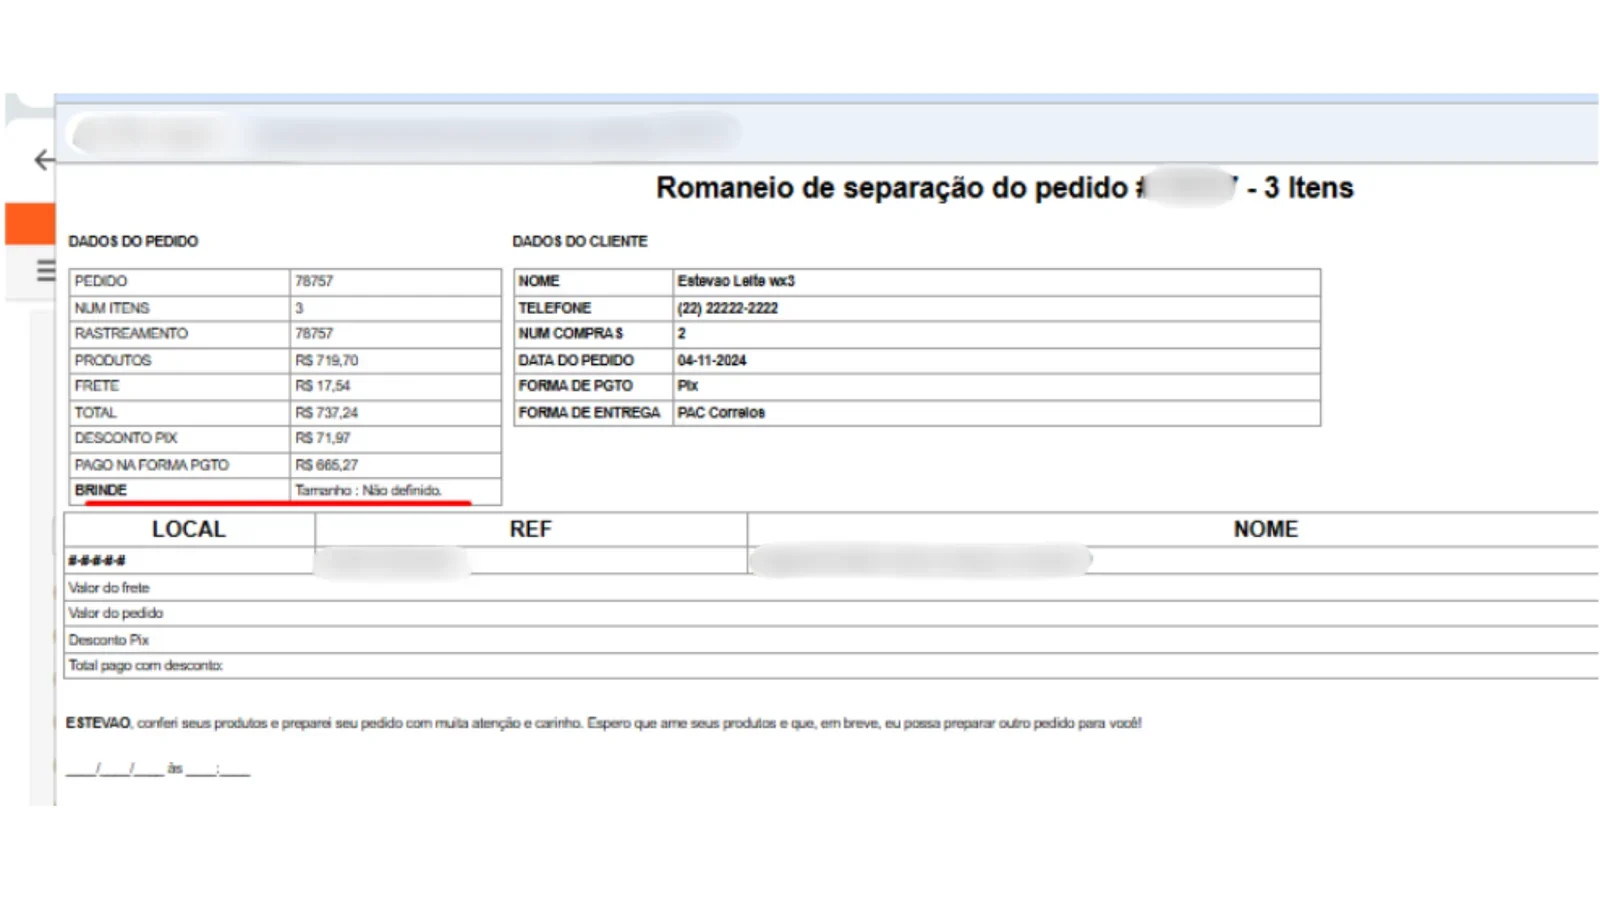This screenshot has height=900, width=1600.
Task: Click the FORMA DE ENTREGA label
Action: [x=589, y=412]
